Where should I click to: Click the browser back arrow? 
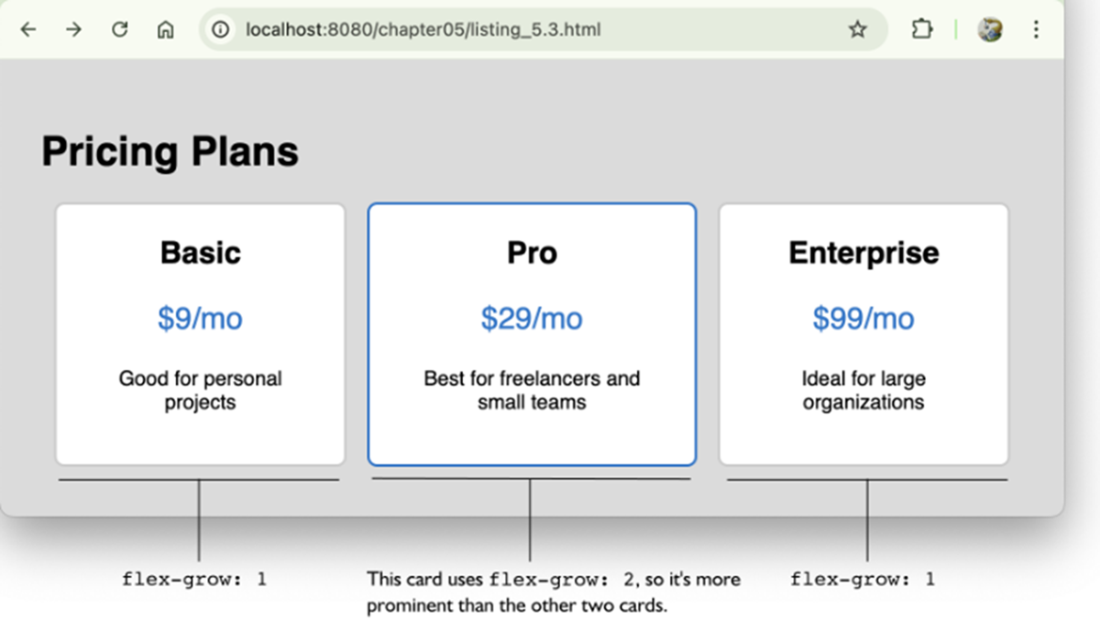[28, 30]
